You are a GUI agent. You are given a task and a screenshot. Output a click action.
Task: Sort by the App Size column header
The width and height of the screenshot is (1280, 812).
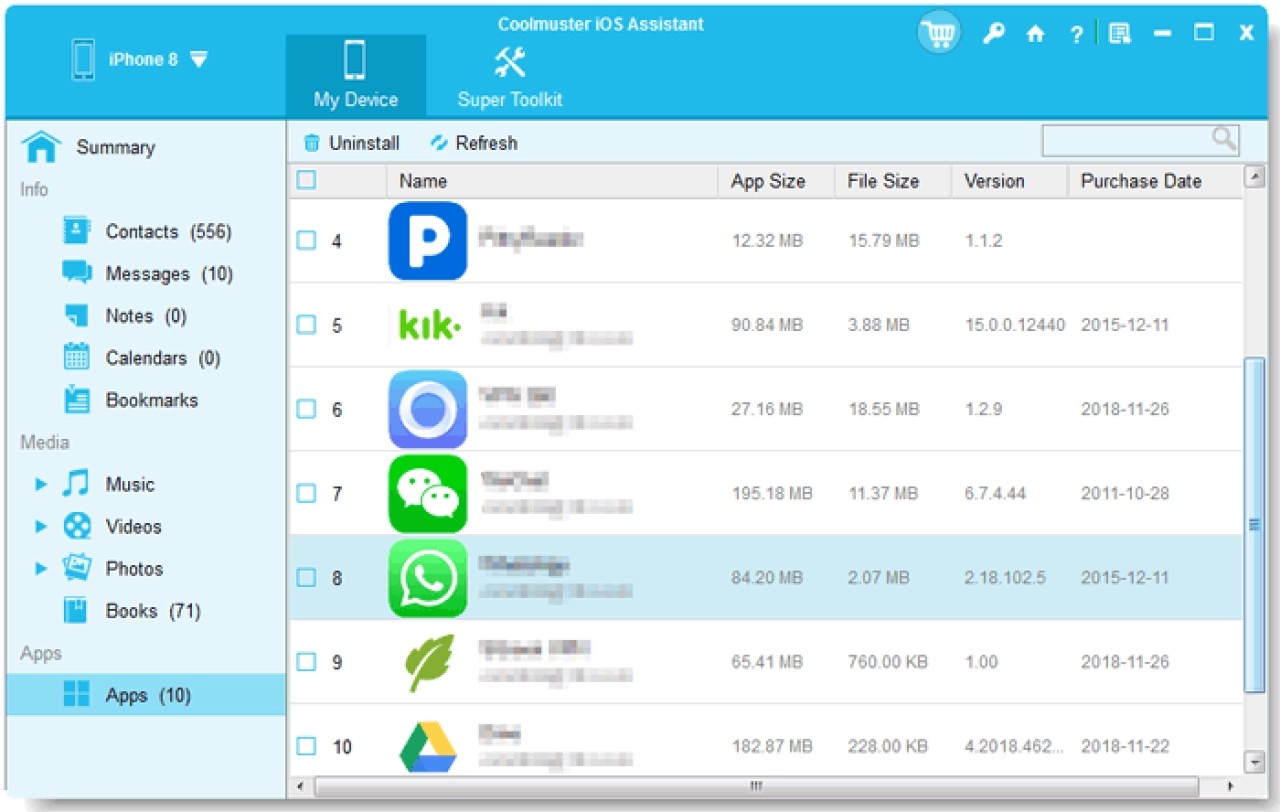click(x=777, y=181)
